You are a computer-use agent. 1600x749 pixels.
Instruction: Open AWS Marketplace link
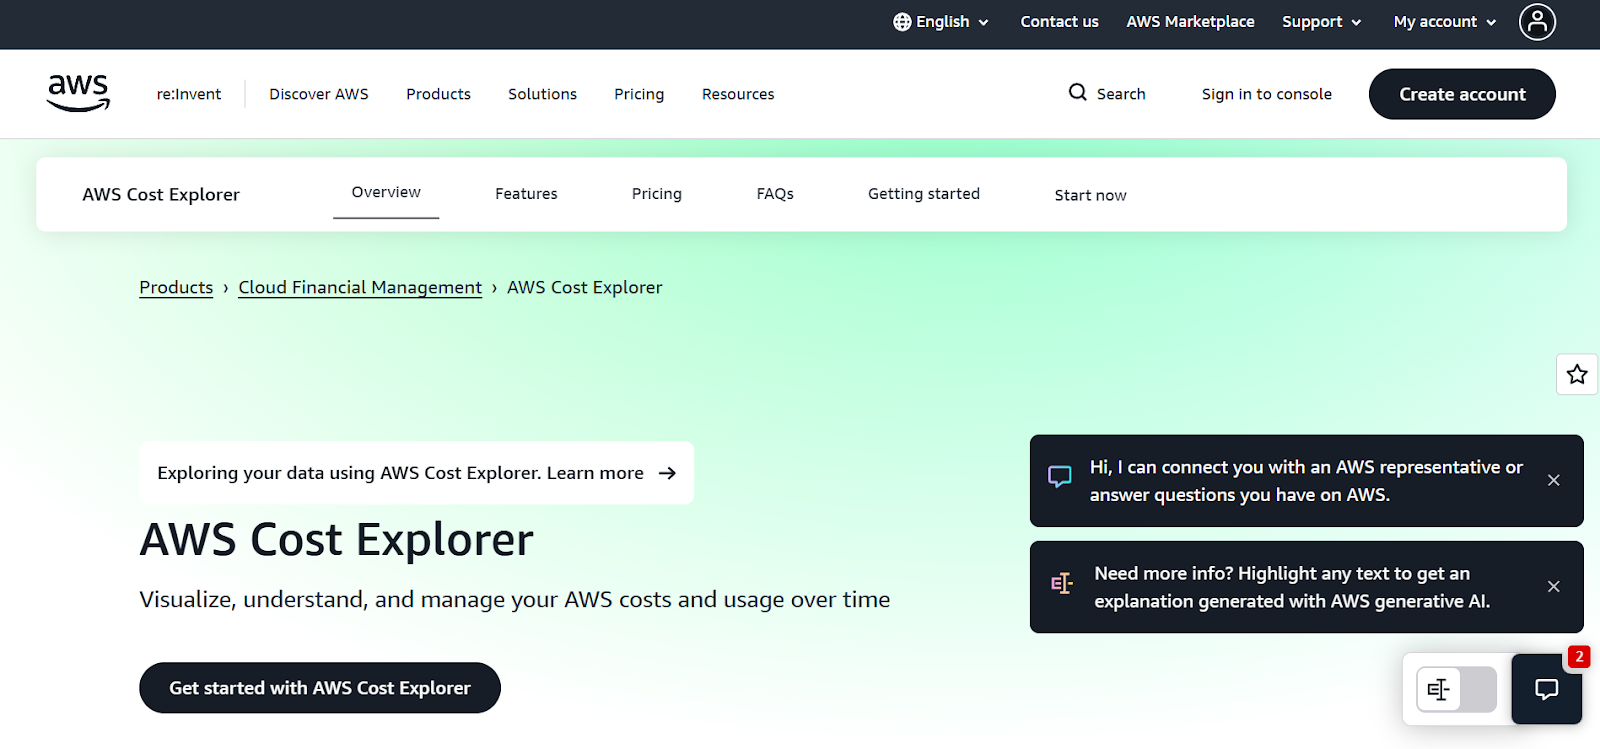1190,22
